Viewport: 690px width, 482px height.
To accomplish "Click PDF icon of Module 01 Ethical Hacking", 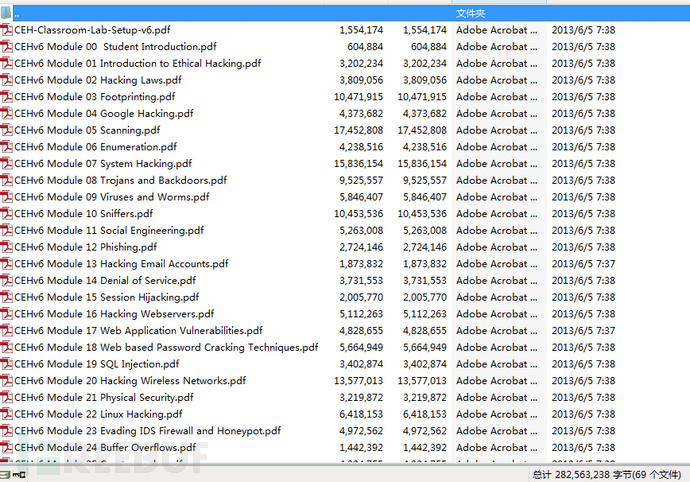I will (6, 63).
